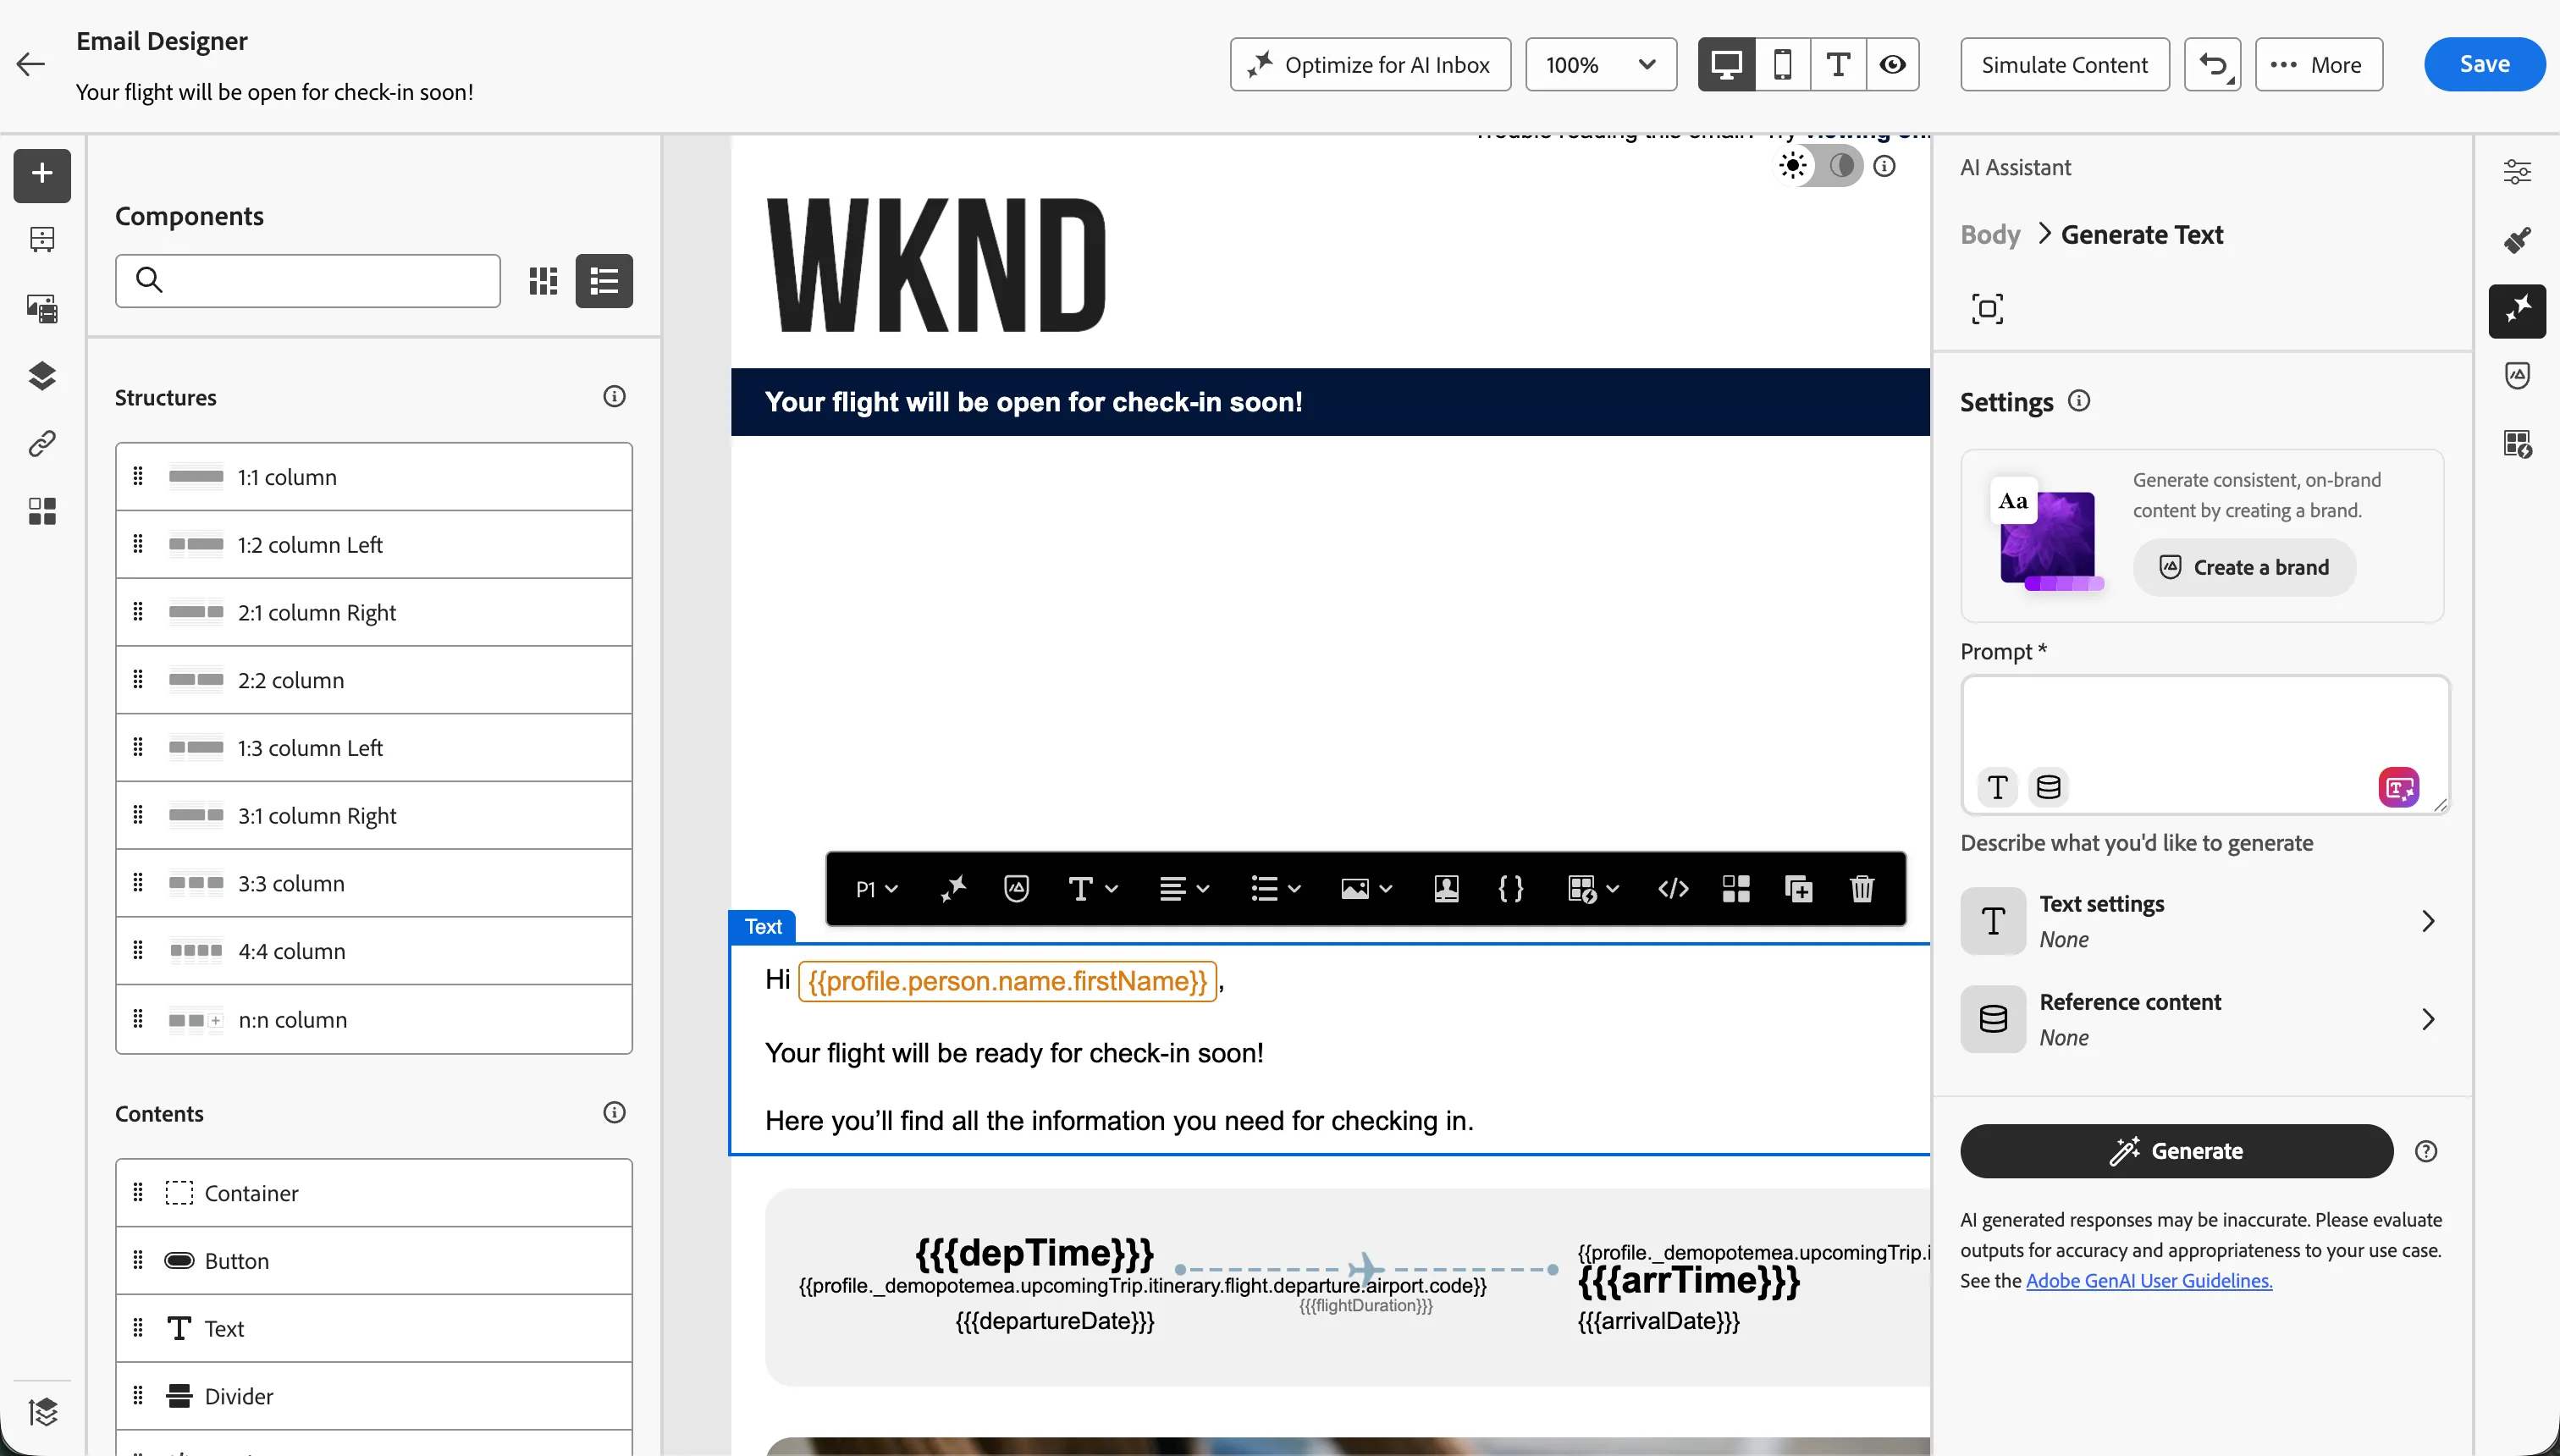Click the AI assistant sparkle toolbar icon
Image resolution: width=2560 pixels, height=1456 pixels.
pos(953,889)
